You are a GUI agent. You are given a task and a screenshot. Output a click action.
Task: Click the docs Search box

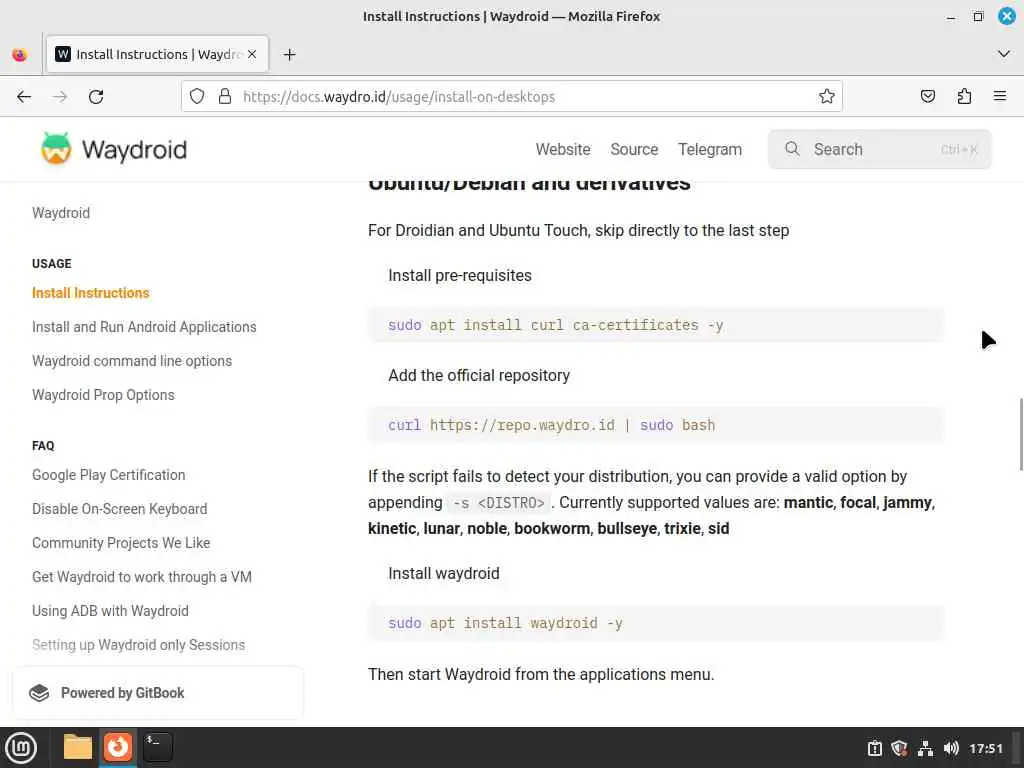880,150
